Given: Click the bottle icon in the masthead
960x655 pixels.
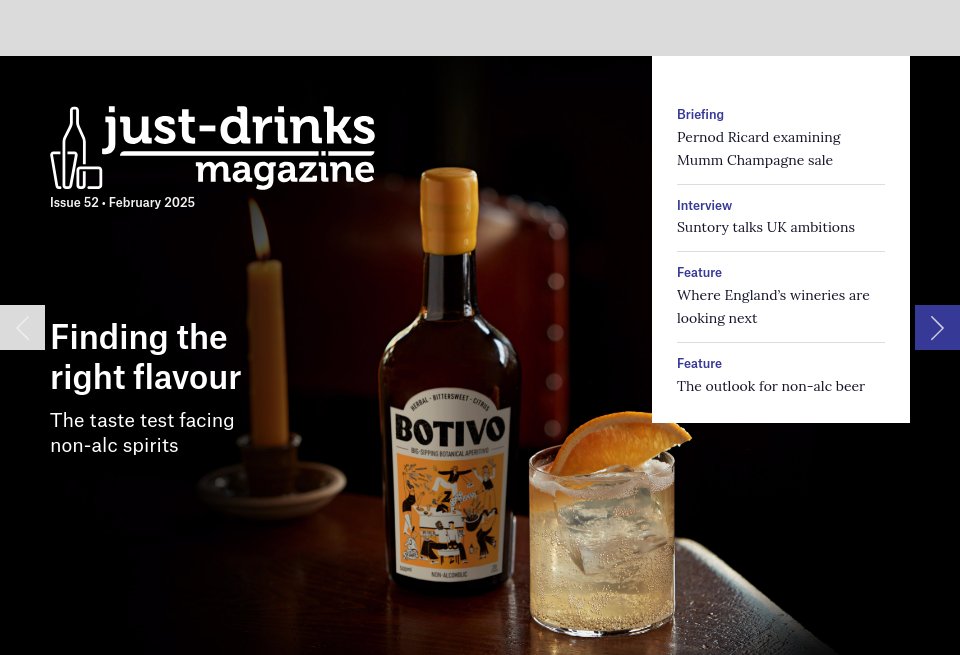Looking at the screenshot, I should (x=76, y=148).
